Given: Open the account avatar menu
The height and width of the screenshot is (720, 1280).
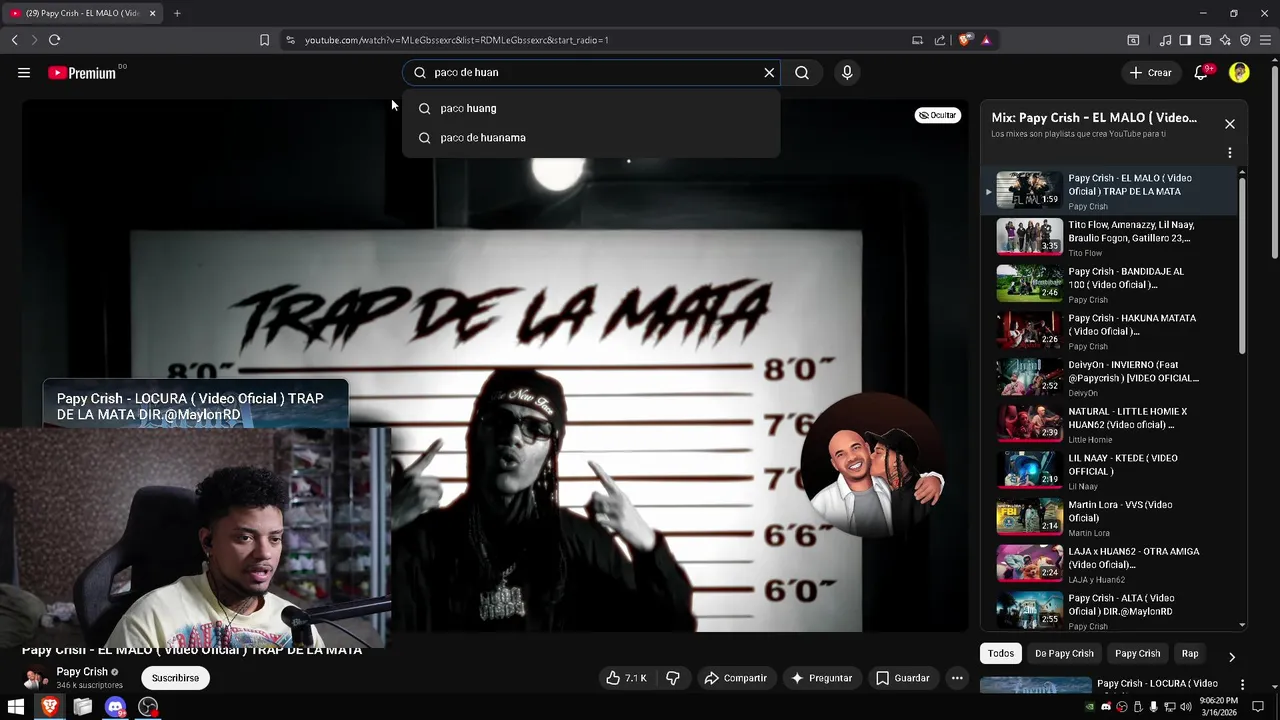Looking at the screenshot, I should [x=1239, y=72].
